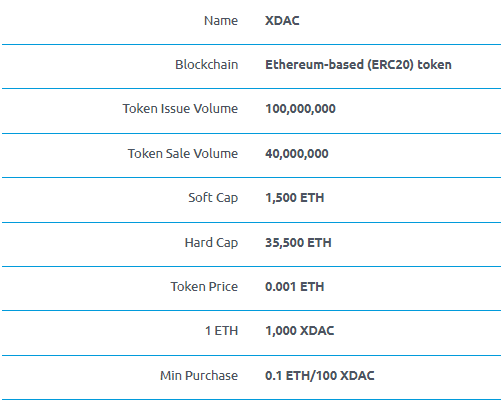
Task: Click the Token Issue Volume label
Action: (x=180, y=109)
